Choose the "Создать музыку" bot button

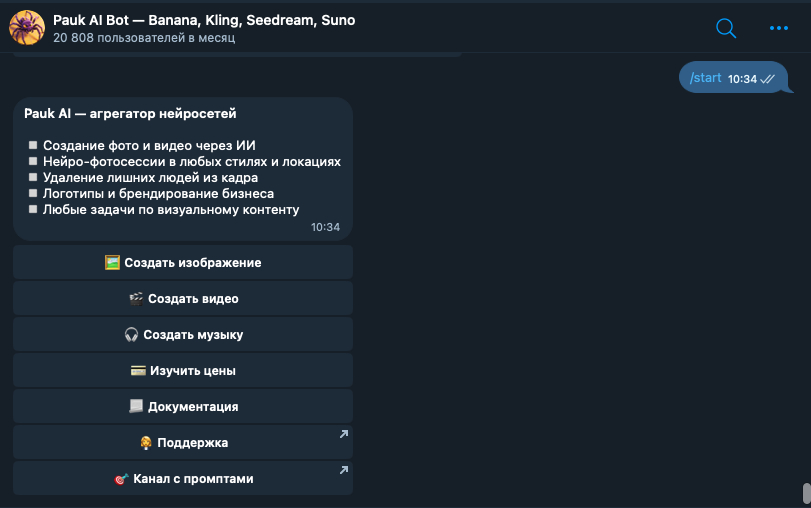(183, 334)
